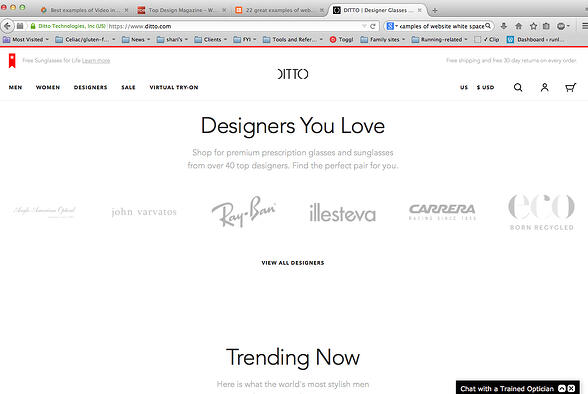Click the Anglo American Optical logo
Screen dimensions: 588x394
[x=44, y=211]
